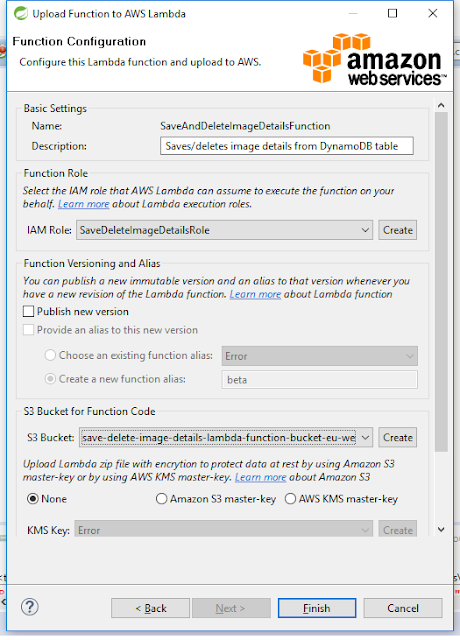The width and height of the screenshot is (460, 640).
Task: Click the help question mark icon
Action: point(30,607)
